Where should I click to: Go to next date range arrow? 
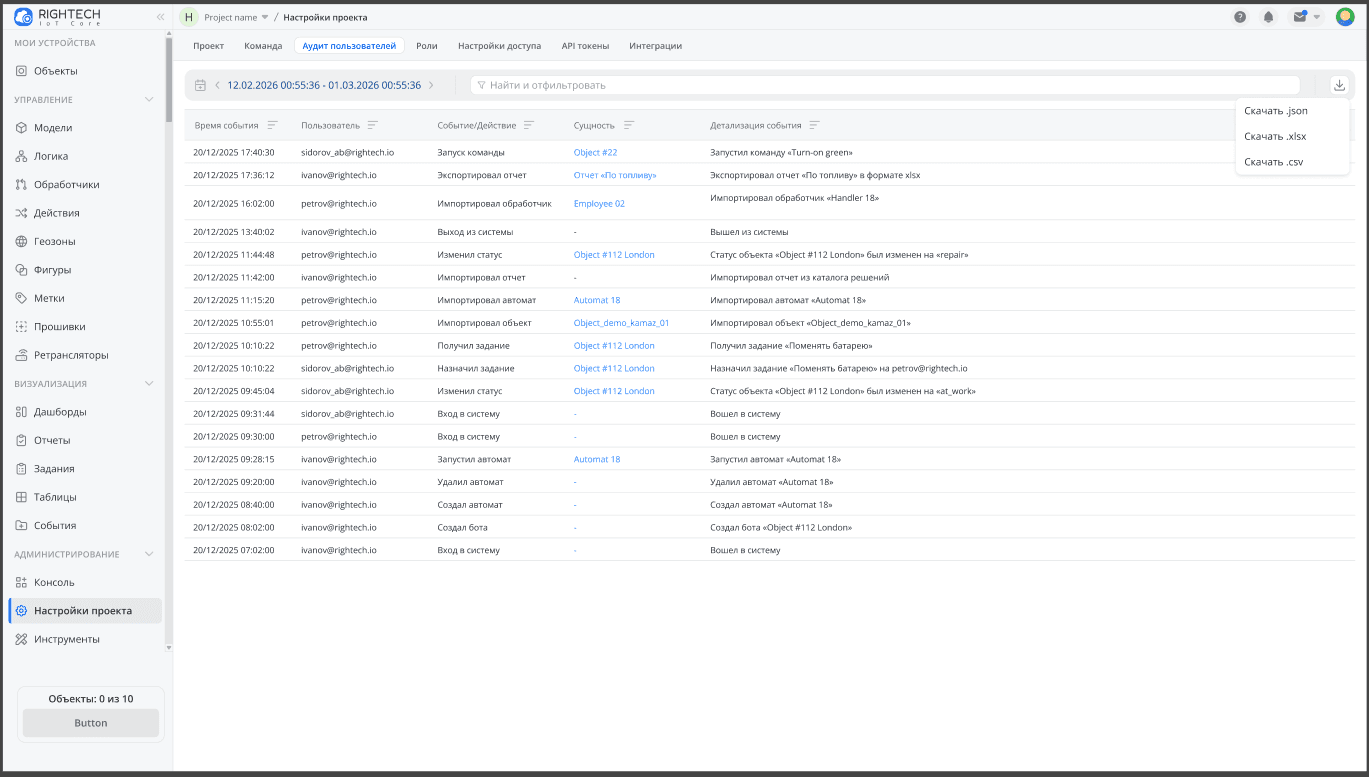431,85
